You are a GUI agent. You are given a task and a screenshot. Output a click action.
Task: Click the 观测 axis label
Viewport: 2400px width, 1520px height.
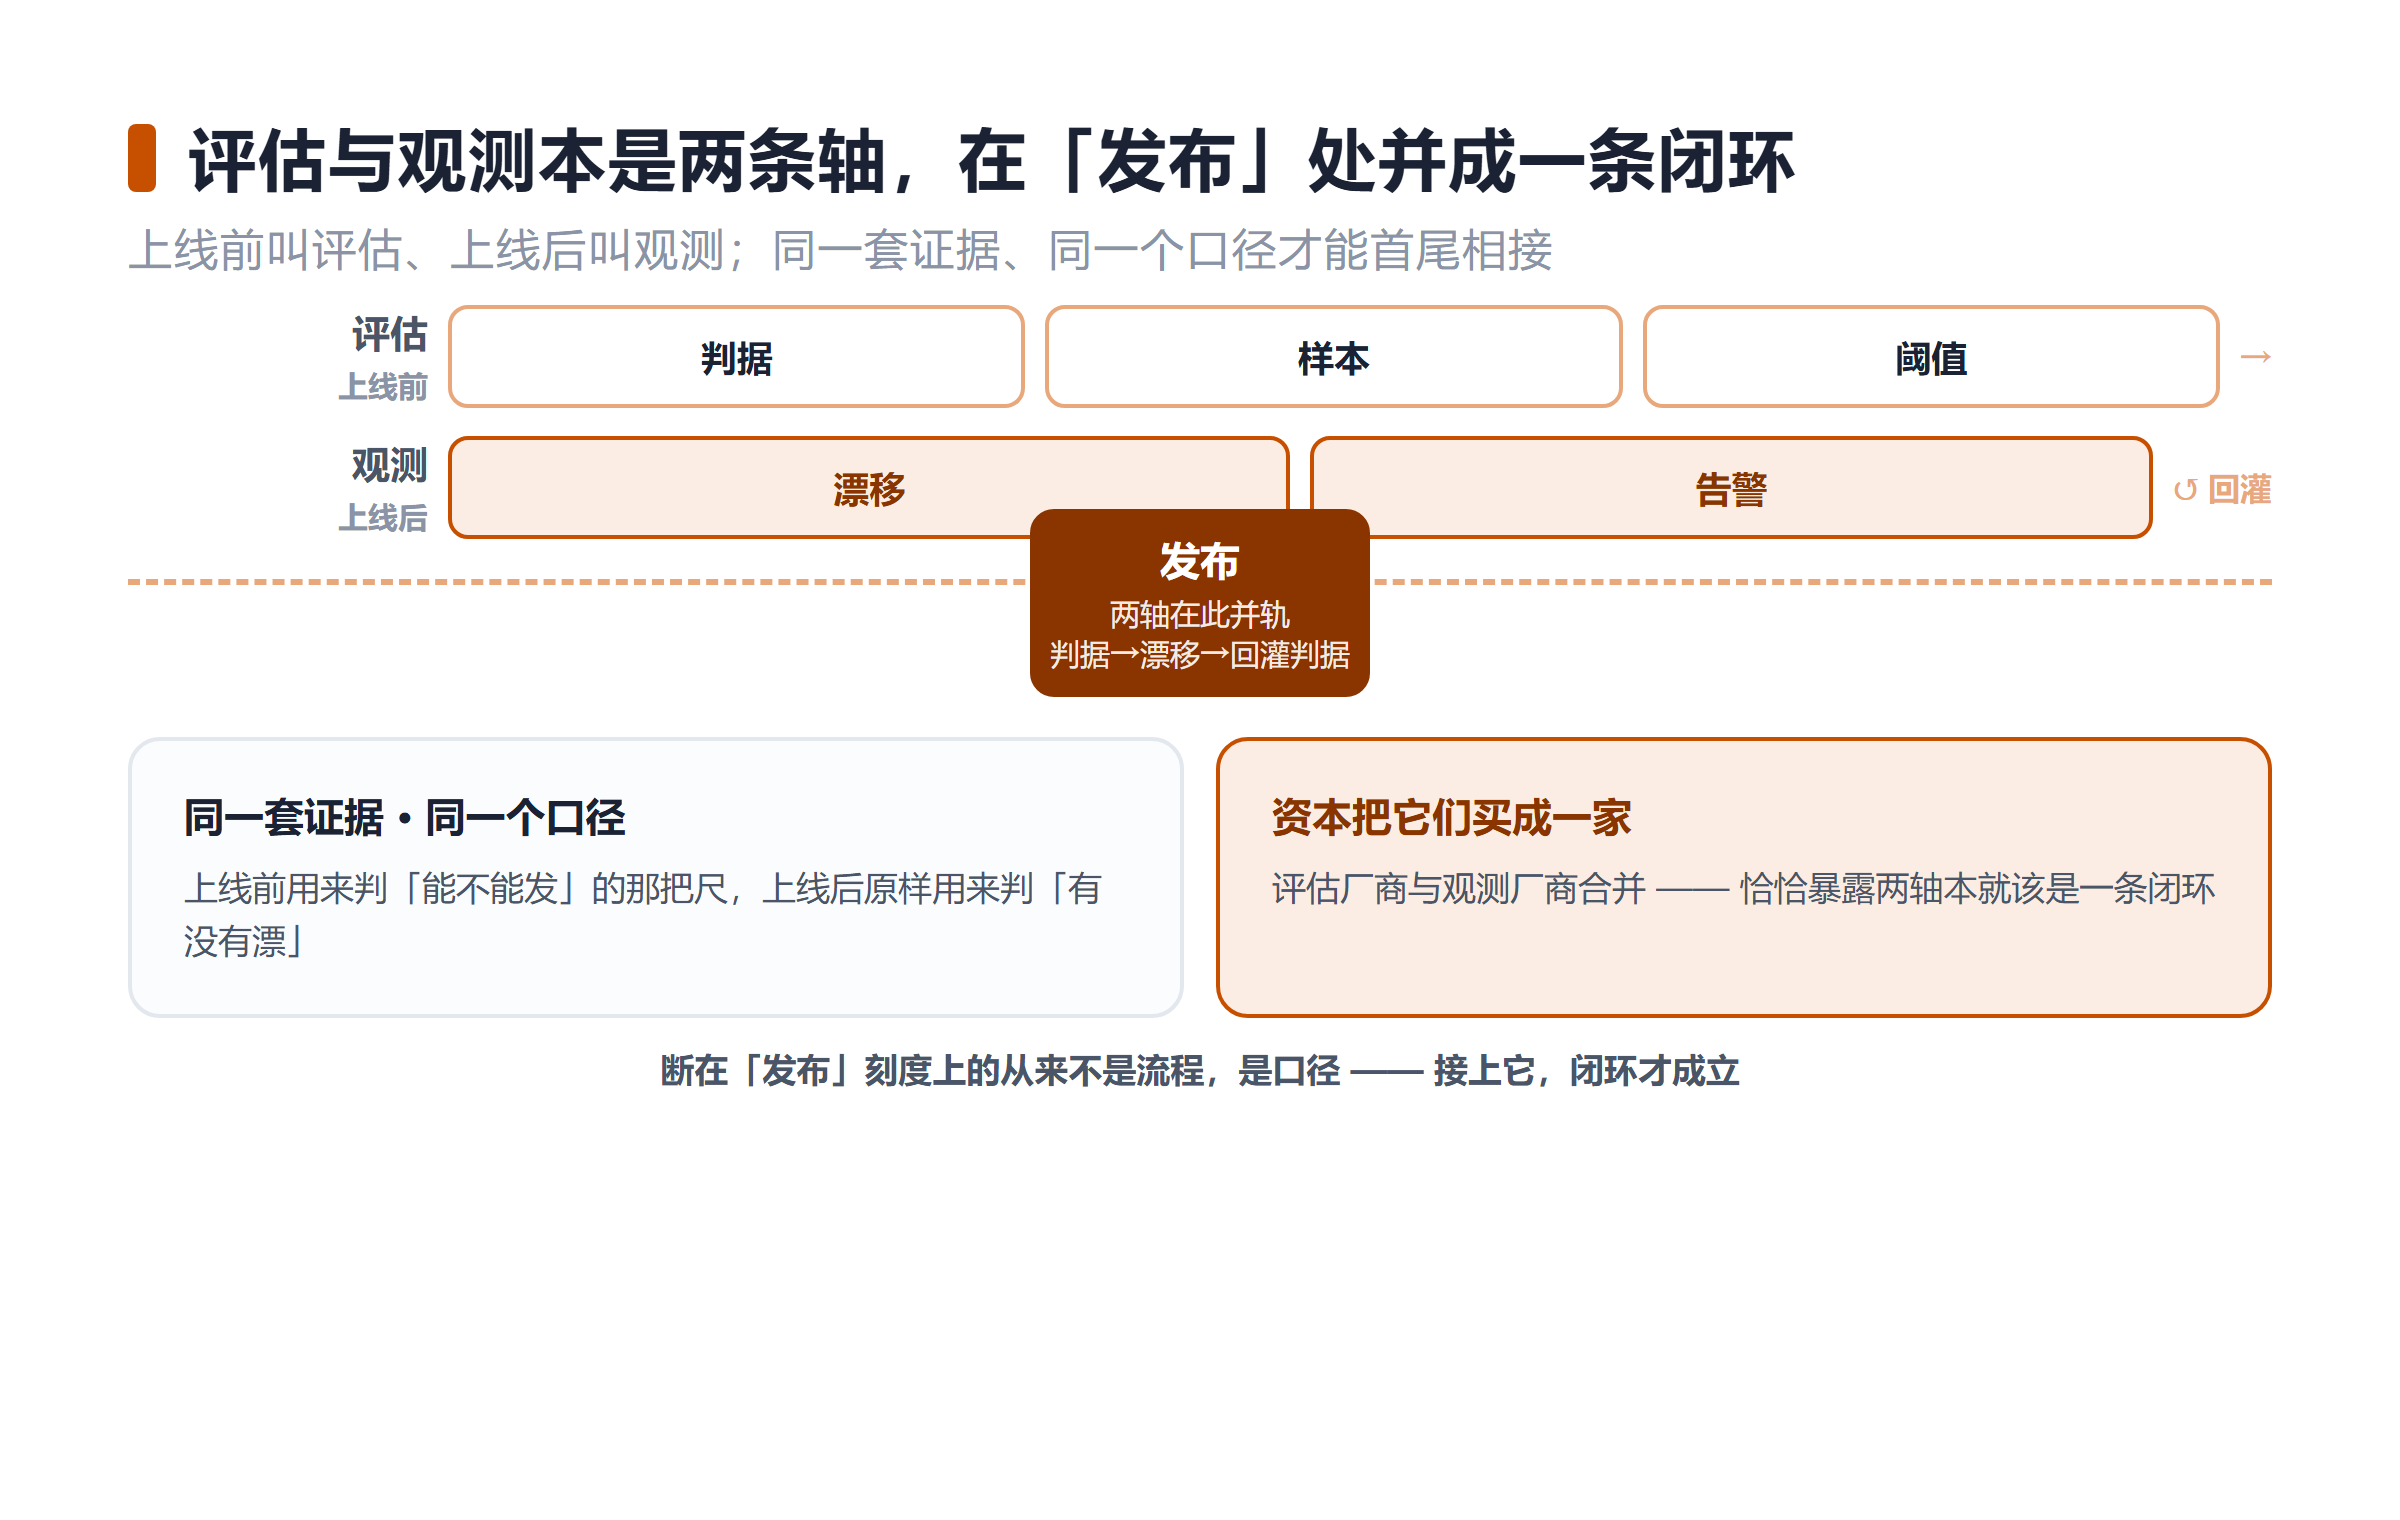(x=389, y=466)
